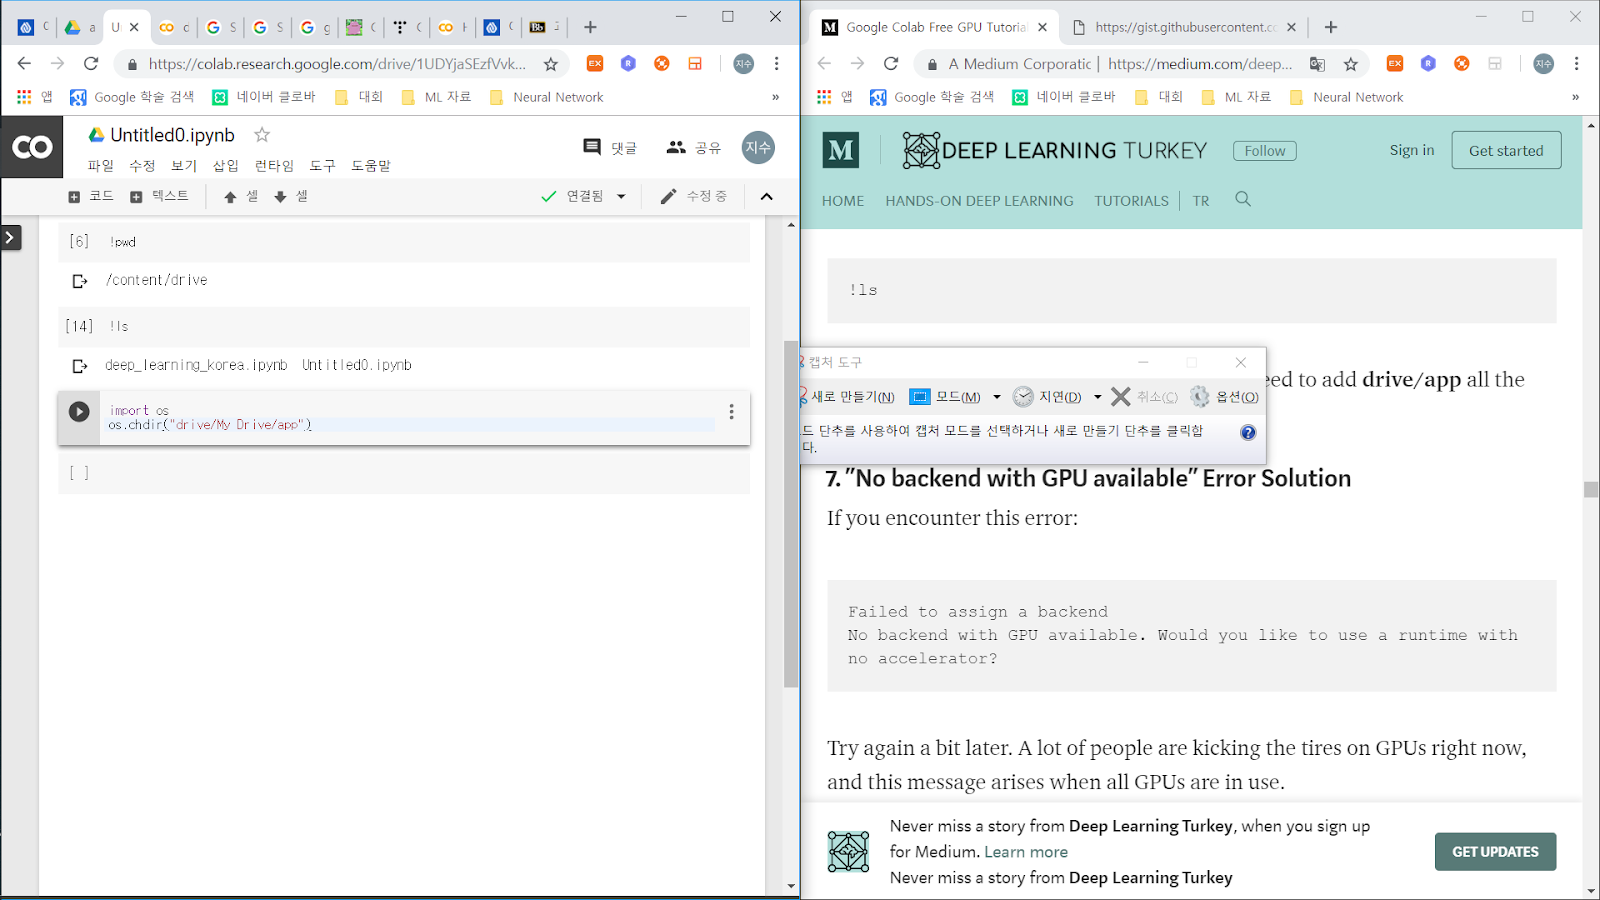Screen dimensions: 1600x900
Task: Open Medium search magnifier
Action: [1243, 199]
